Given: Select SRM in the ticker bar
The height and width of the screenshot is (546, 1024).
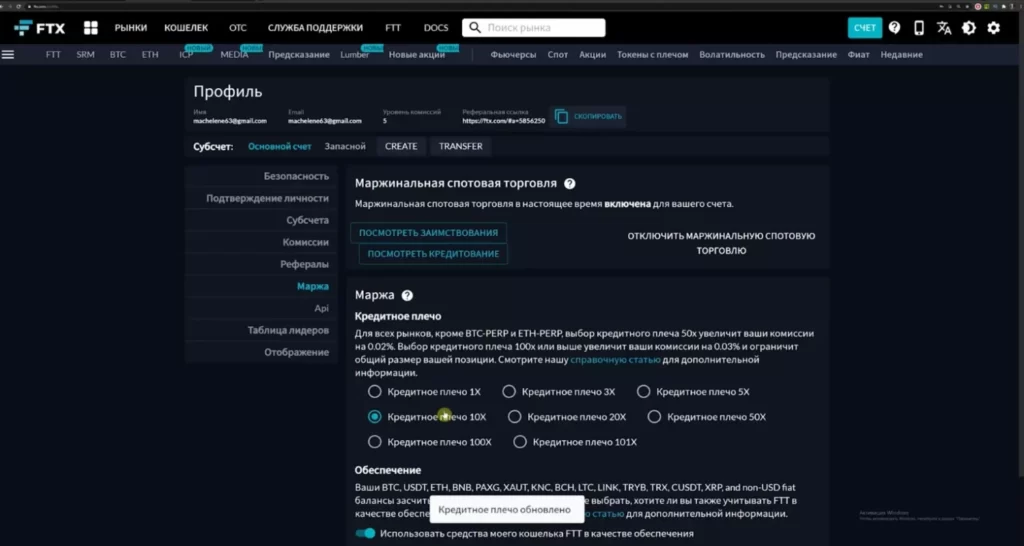Looking at the screenshot, I should click(86, 55).
